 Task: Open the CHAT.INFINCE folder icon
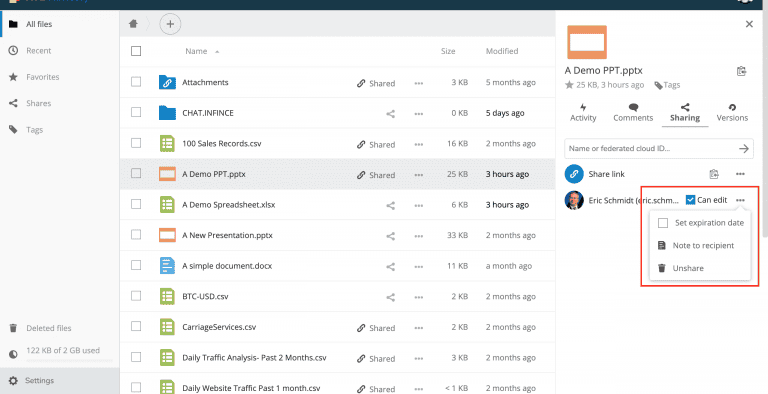click(x=168, y=113)
